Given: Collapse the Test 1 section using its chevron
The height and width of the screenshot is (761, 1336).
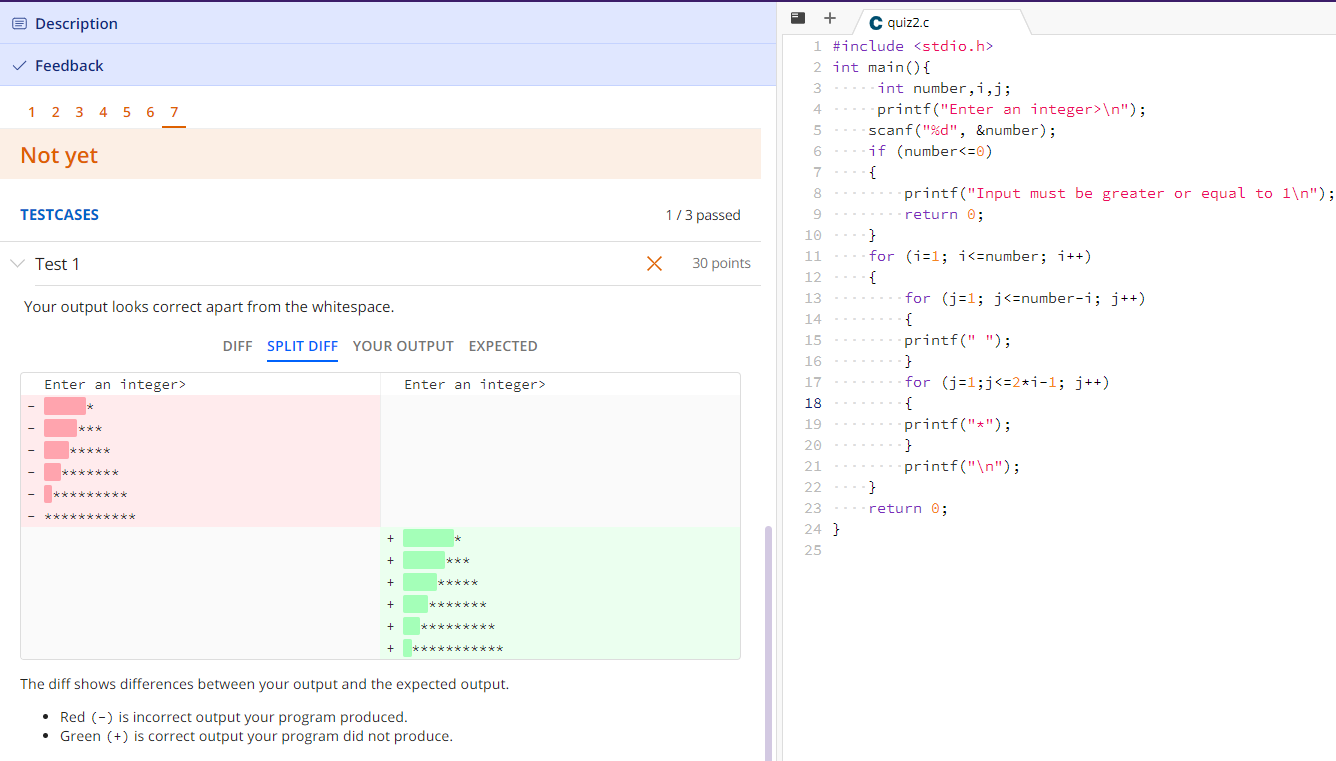Looking at the screenshot, I should click(16, 263).
